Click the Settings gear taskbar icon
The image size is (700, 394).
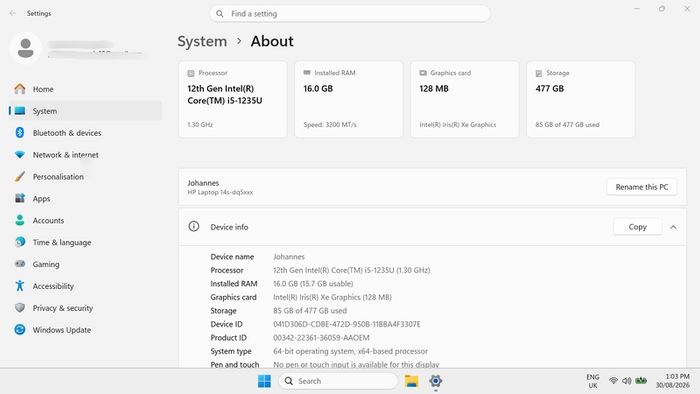point(435,381)
